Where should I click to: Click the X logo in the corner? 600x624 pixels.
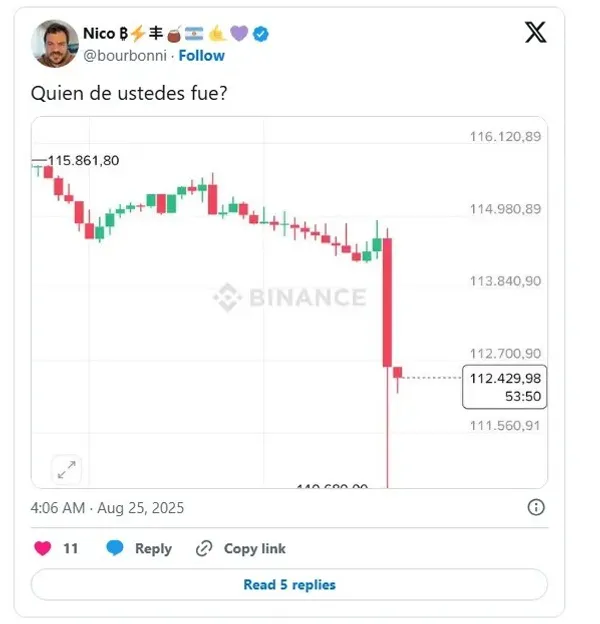(x=536, y=32)
